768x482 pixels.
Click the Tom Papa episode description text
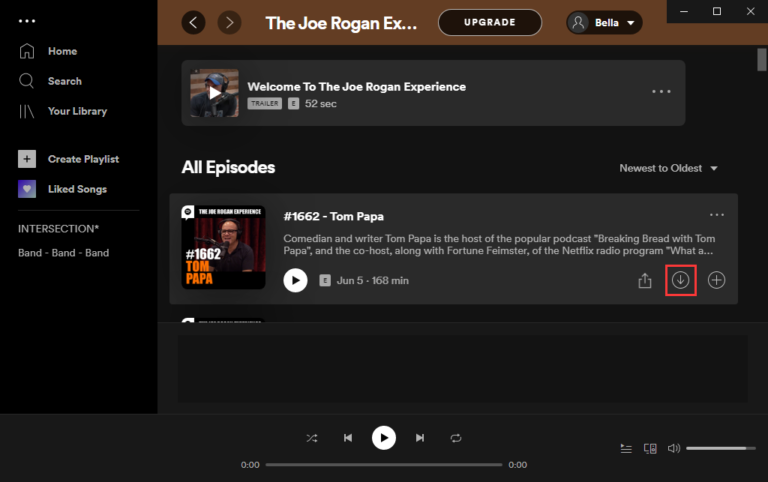(499, 244)
